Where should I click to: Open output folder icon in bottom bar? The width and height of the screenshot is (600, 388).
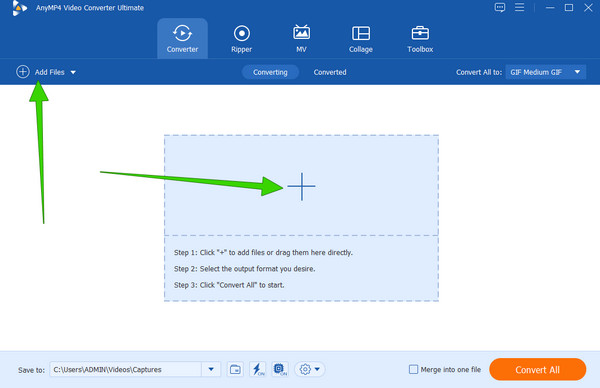(235, 369)
